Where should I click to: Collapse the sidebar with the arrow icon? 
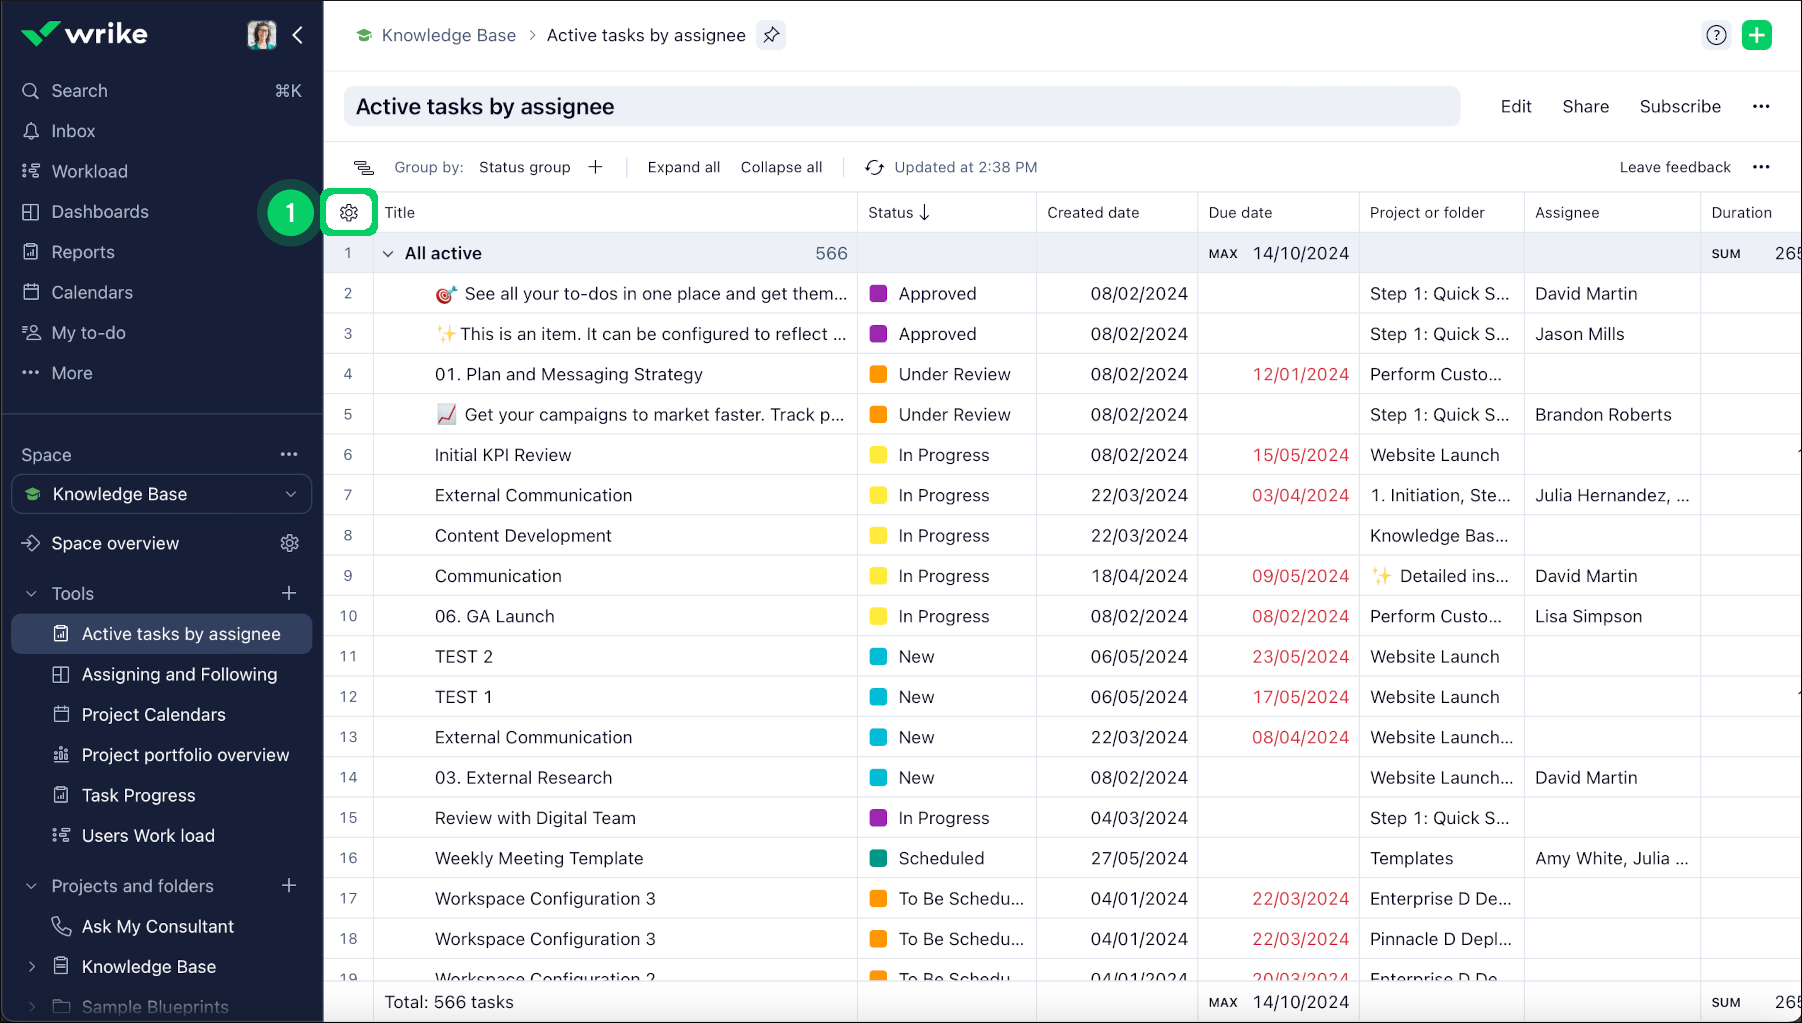pyautogui.click(x=298, y=35)
